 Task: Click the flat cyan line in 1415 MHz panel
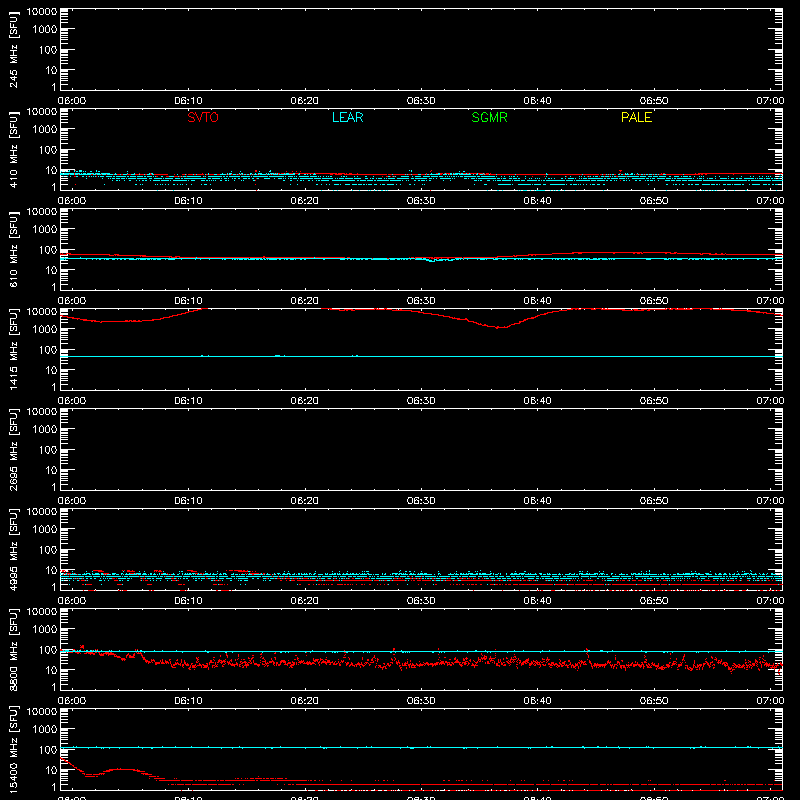(421, 356)
